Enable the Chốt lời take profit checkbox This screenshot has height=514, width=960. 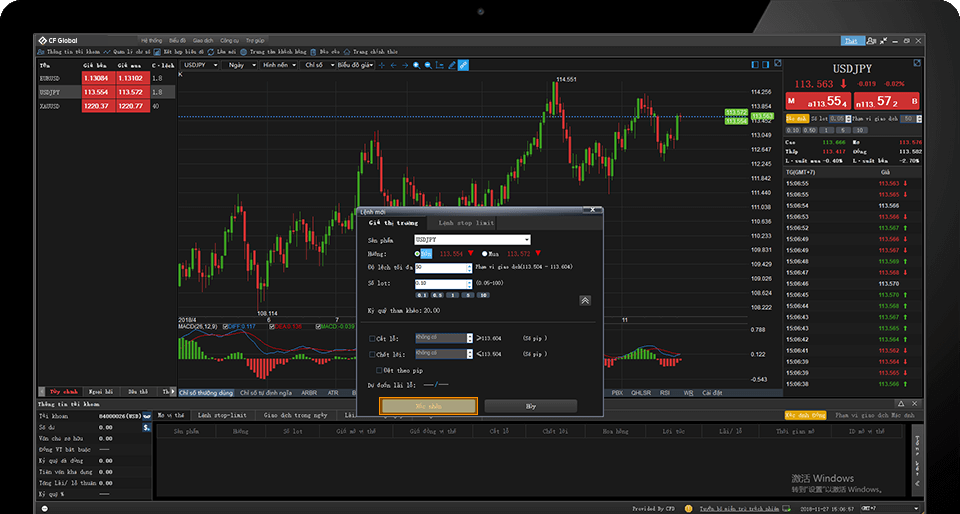click(372, 353)
